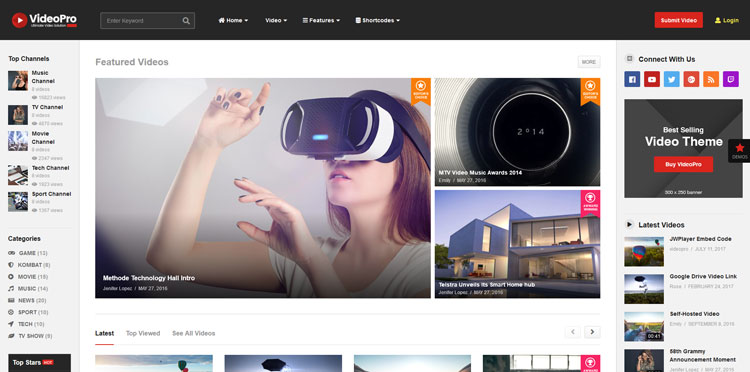Click the Buy VideoPro button
Screen dimensions: 750x372
[683, 164]
